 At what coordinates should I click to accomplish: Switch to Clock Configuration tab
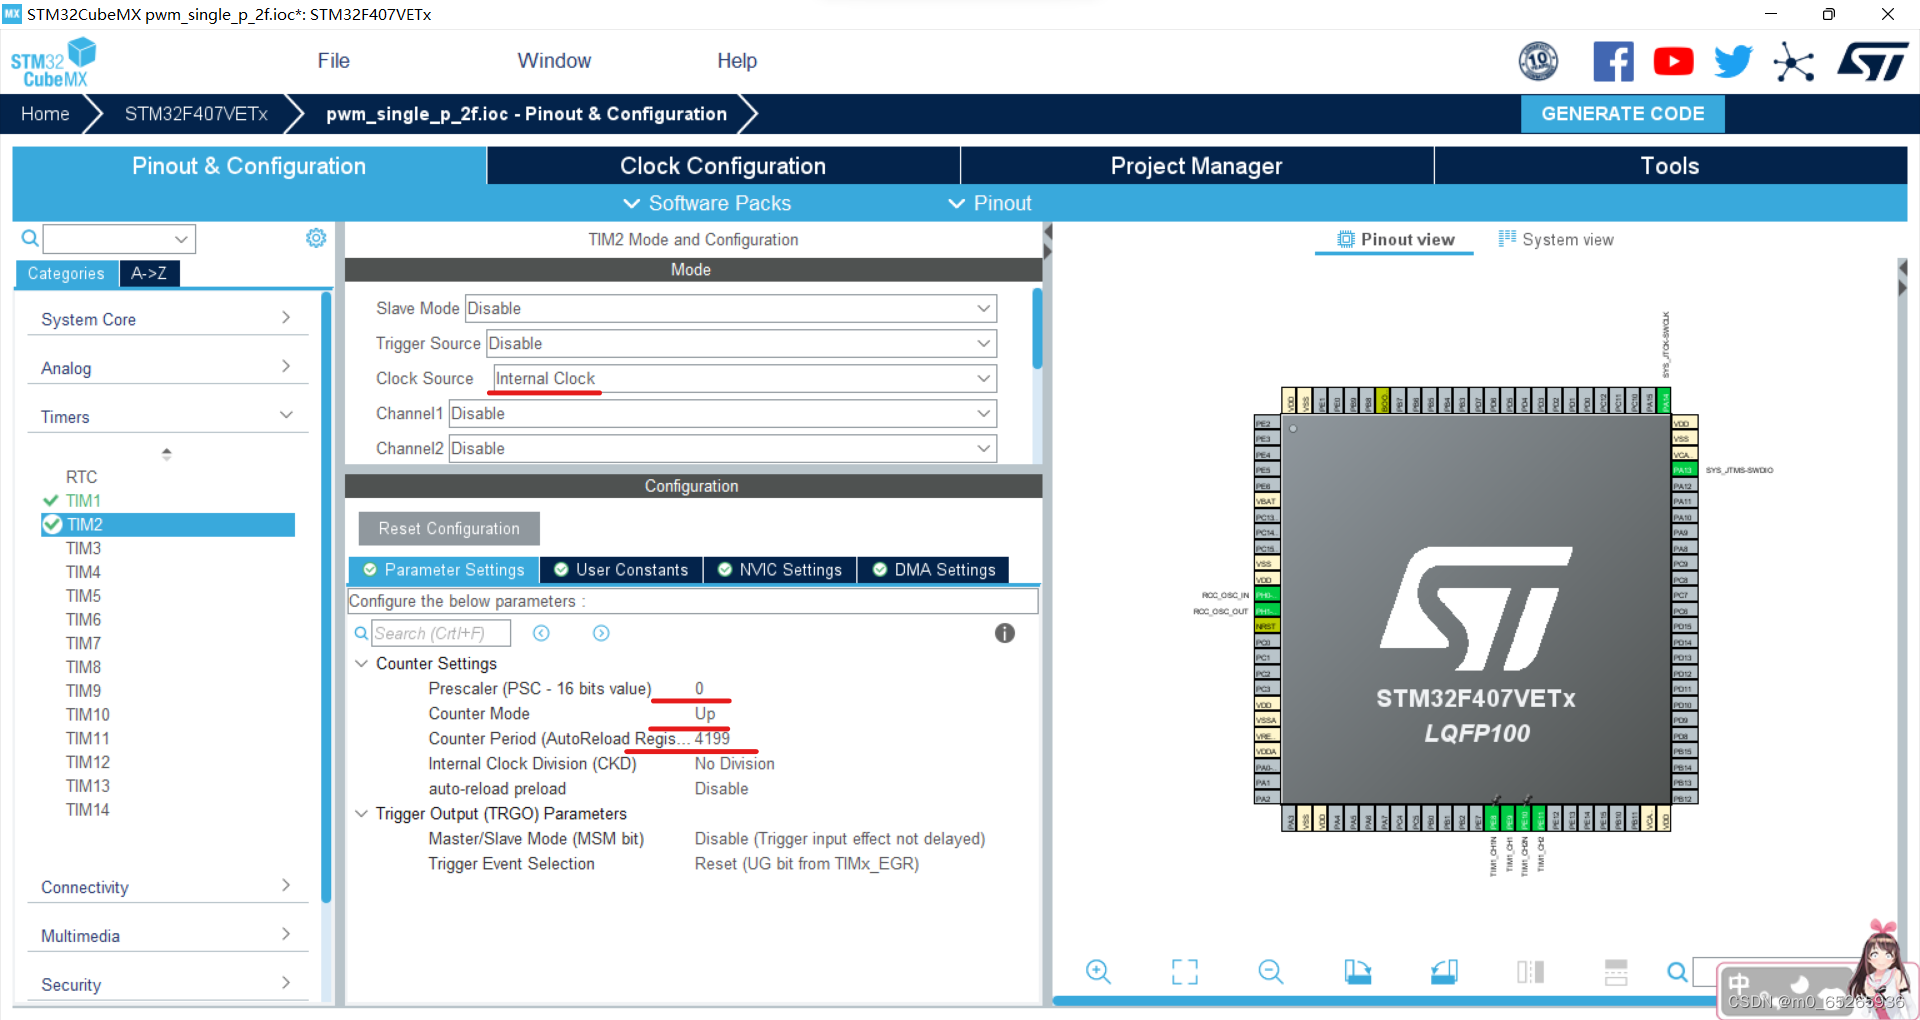tap(723, 166)
